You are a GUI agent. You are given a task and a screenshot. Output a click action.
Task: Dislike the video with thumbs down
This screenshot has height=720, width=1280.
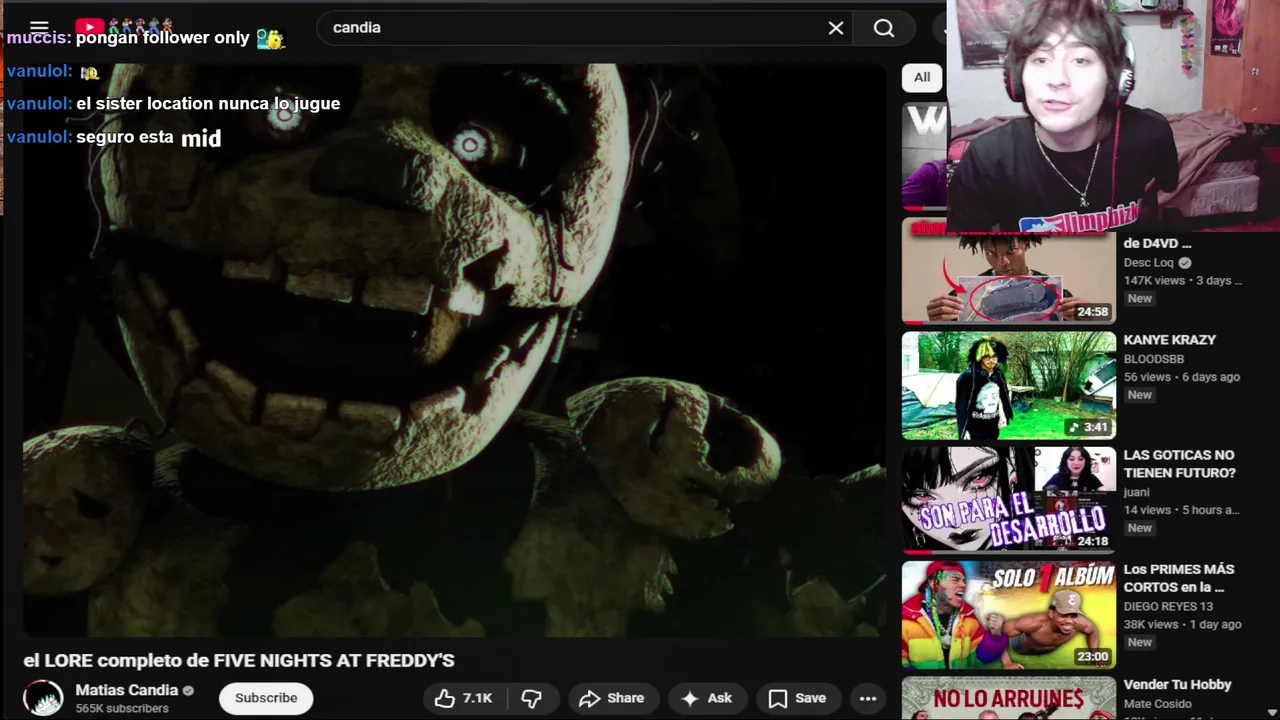point(532,698)
